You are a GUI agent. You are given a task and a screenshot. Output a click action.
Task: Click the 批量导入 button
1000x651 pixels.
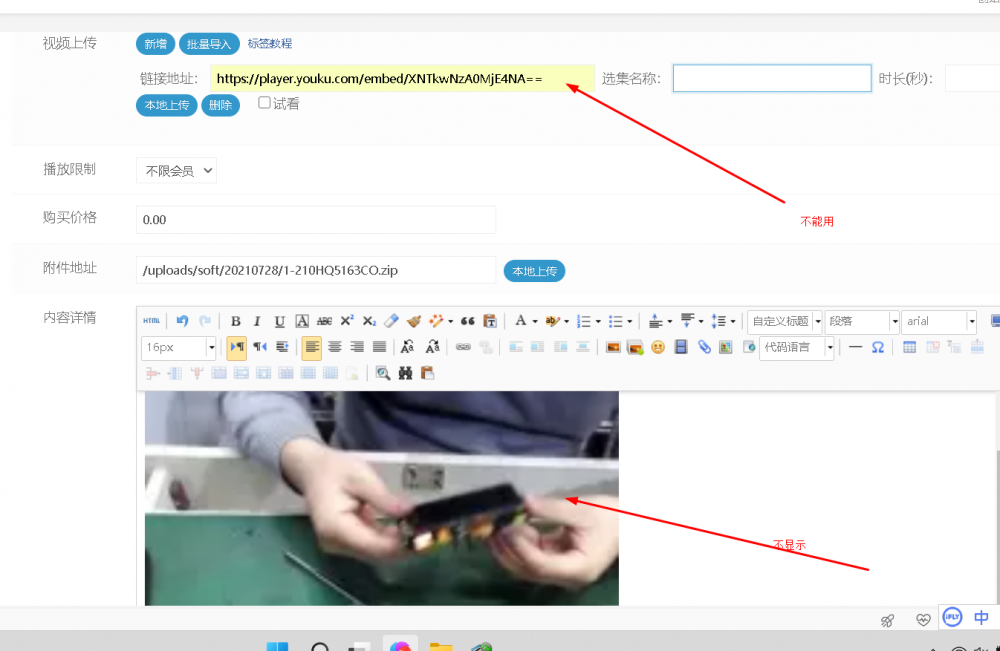click(209, 44)
